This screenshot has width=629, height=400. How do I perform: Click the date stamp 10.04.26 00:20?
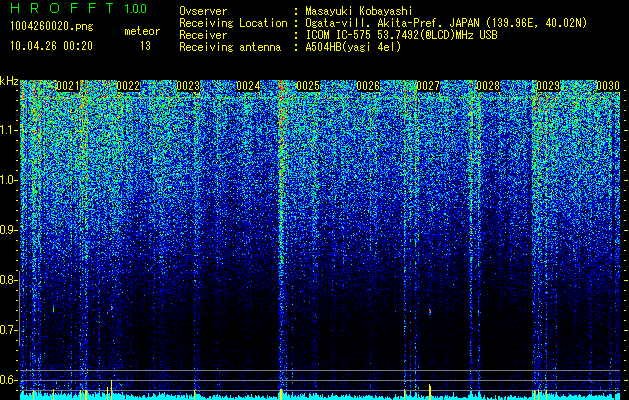tap(51, 46)
